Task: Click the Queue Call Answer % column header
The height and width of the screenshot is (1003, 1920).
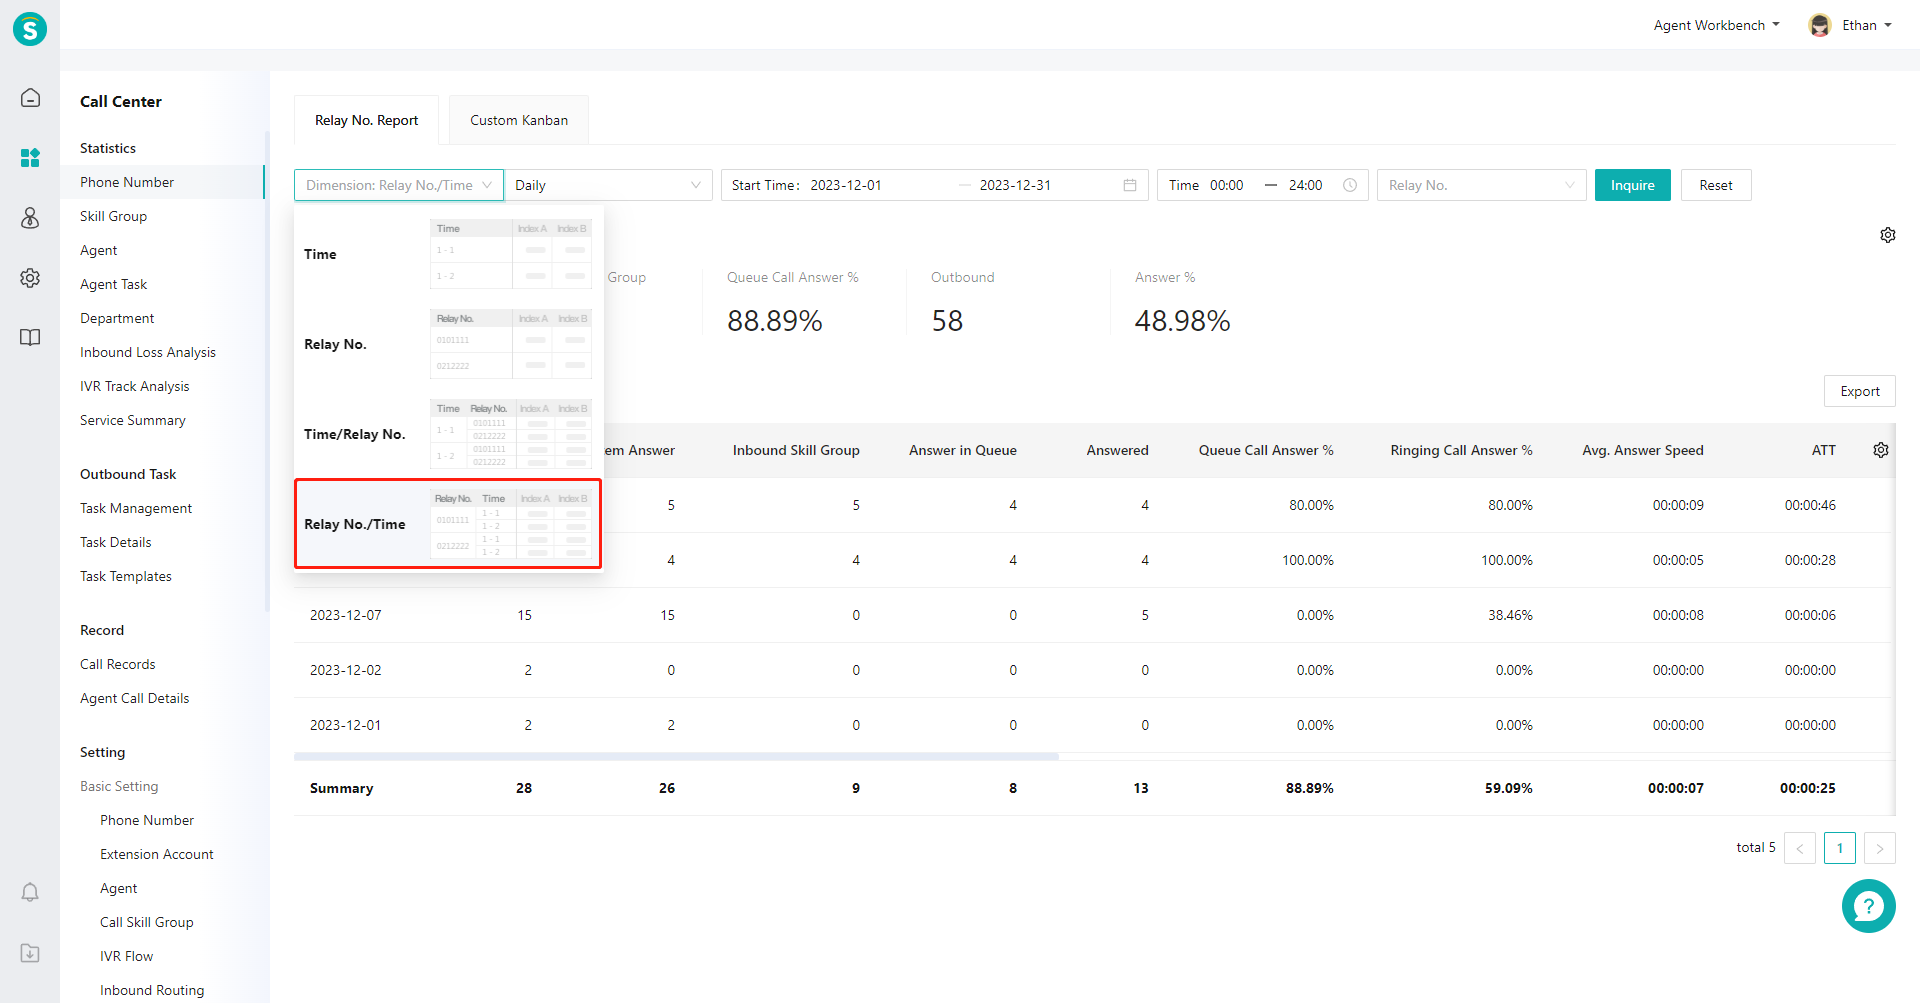Action: (x=1266, y=450)
